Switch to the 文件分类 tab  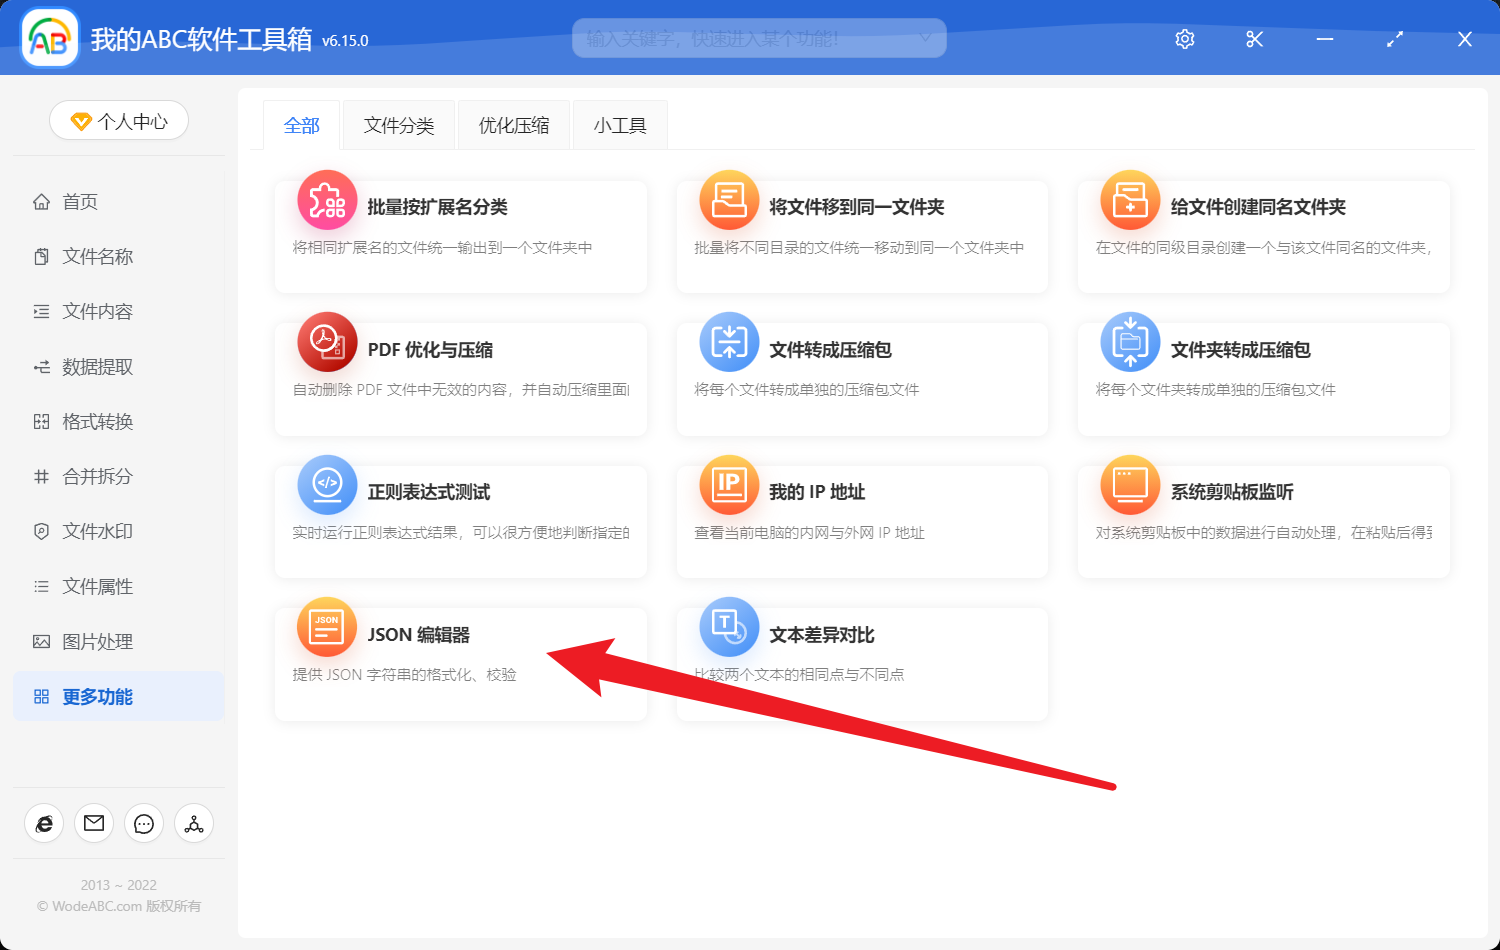pos(398,124)
